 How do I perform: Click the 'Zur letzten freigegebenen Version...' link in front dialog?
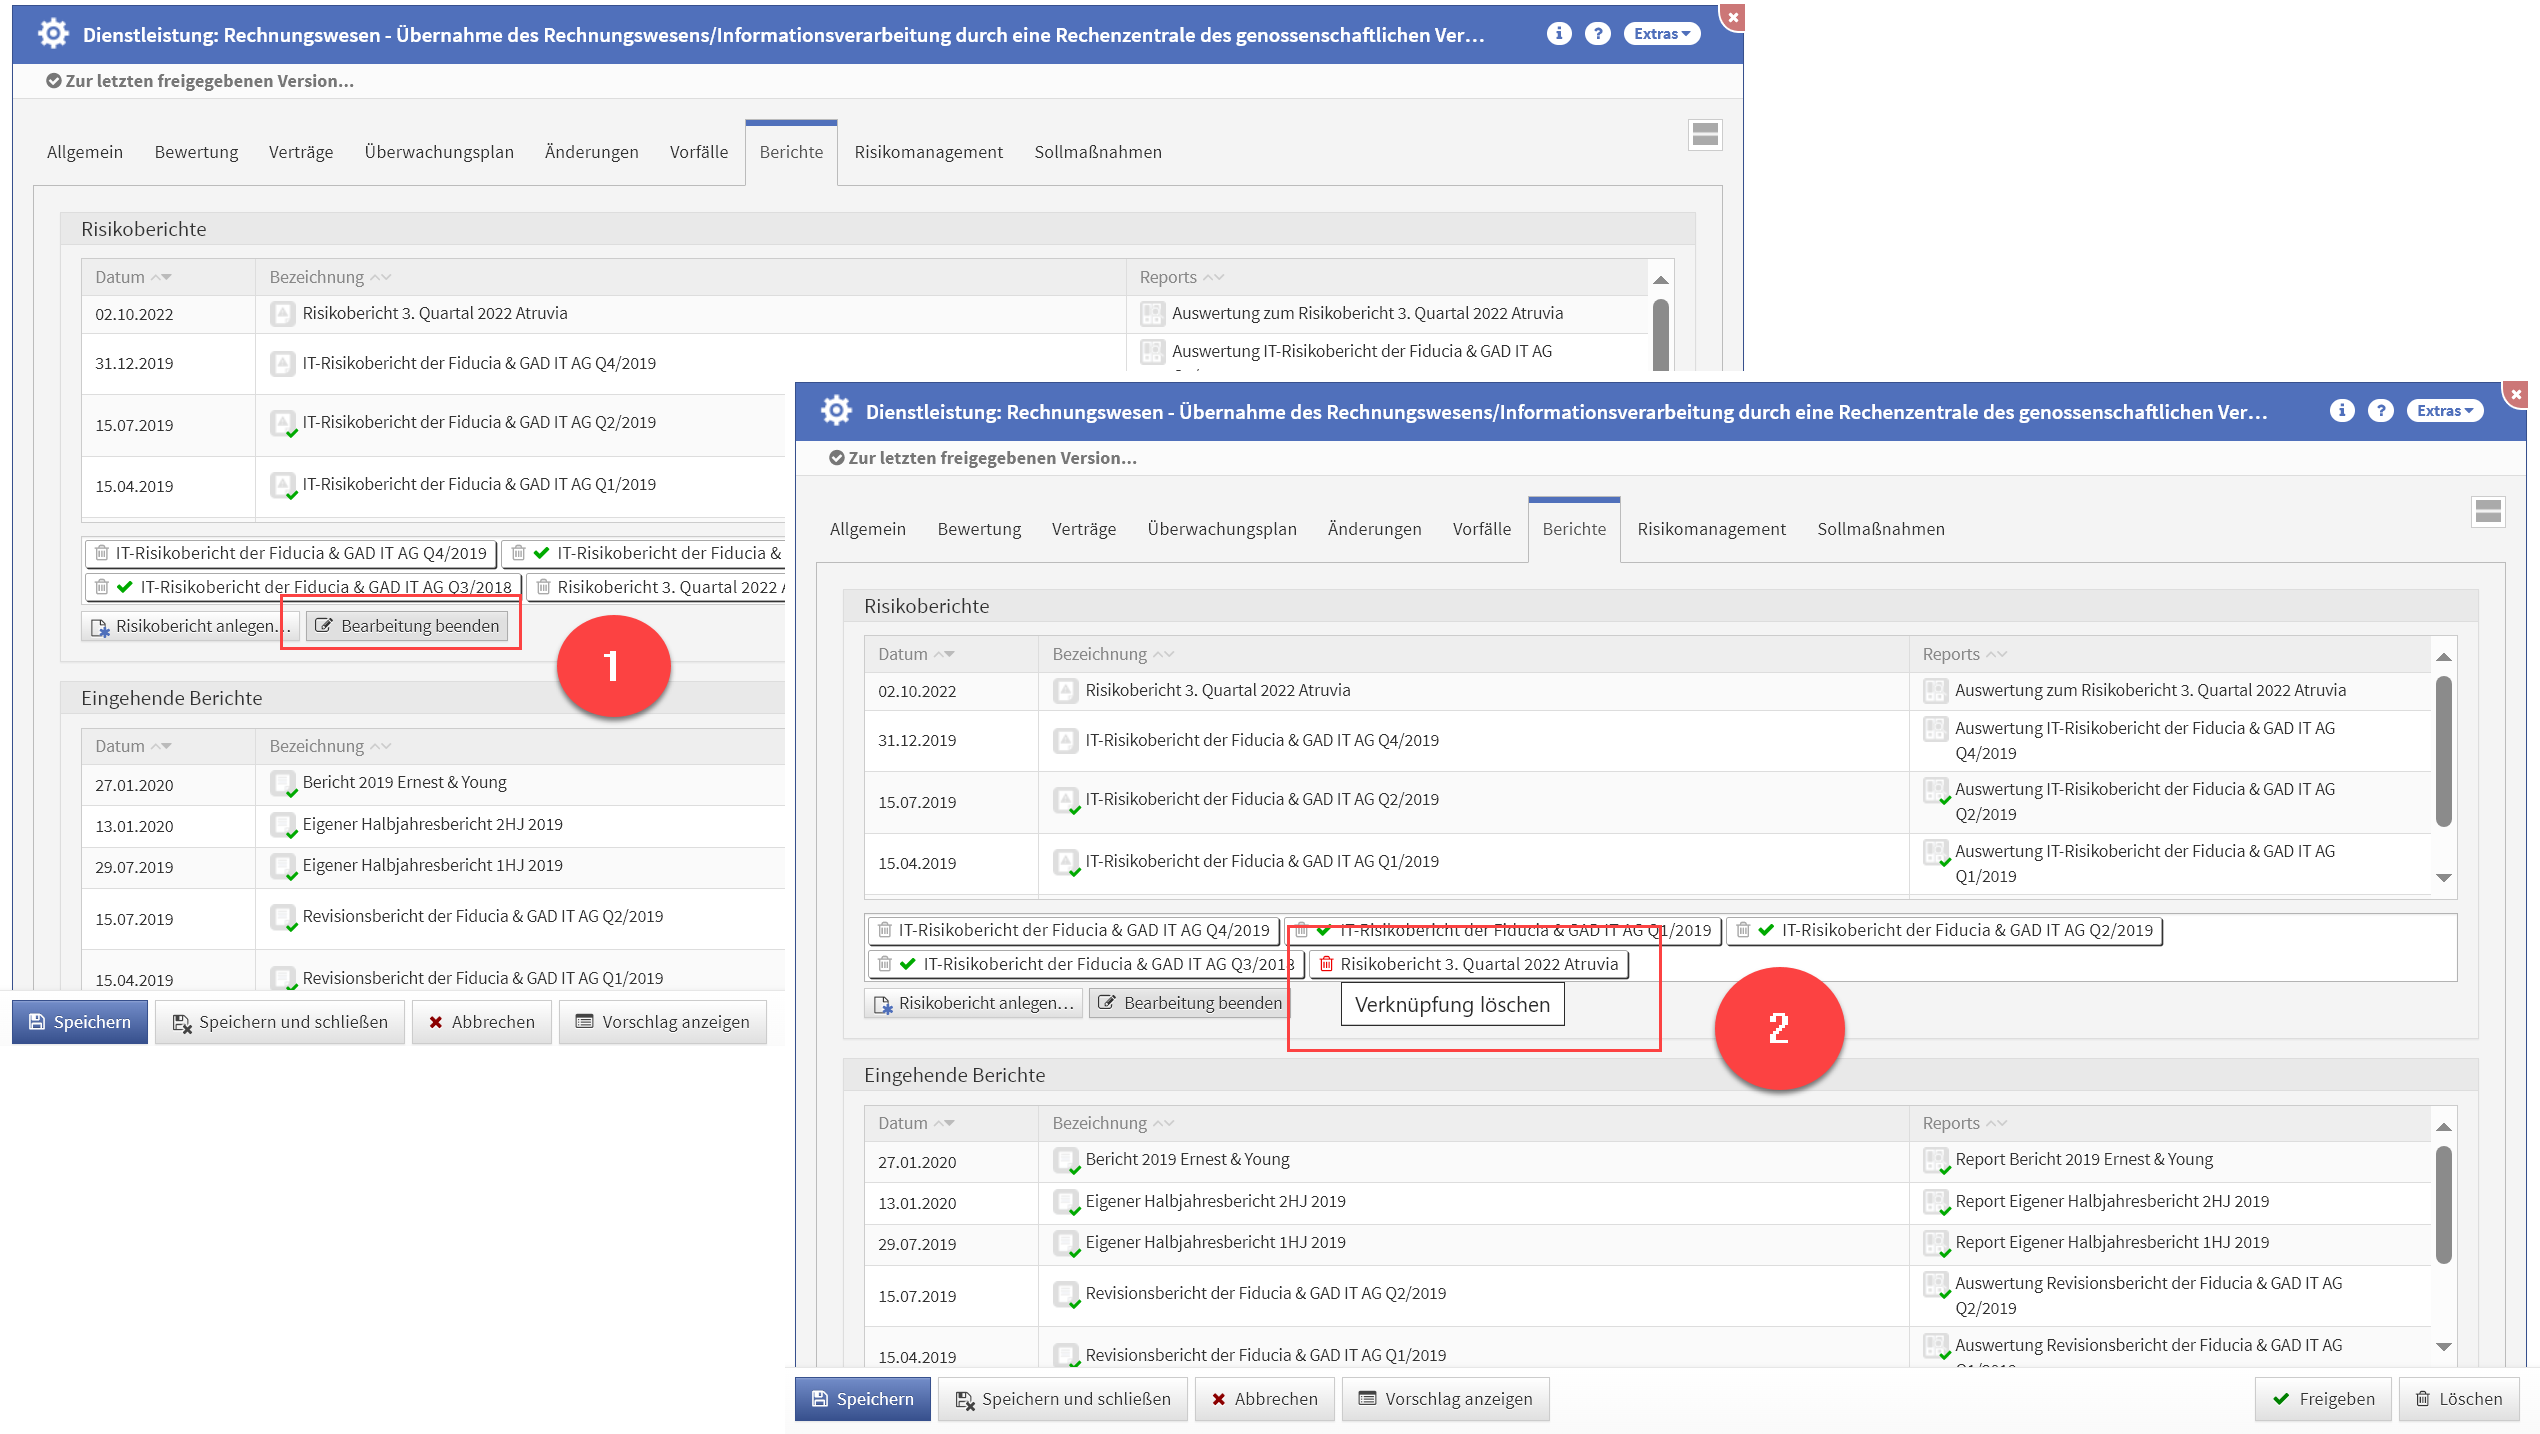(982, 458)
